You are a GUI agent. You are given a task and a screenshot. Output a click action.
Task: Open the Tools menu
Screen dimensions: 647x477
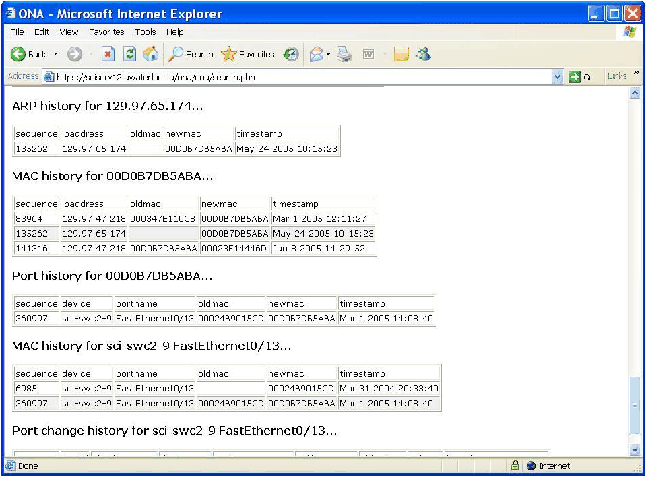pos(145,32)
